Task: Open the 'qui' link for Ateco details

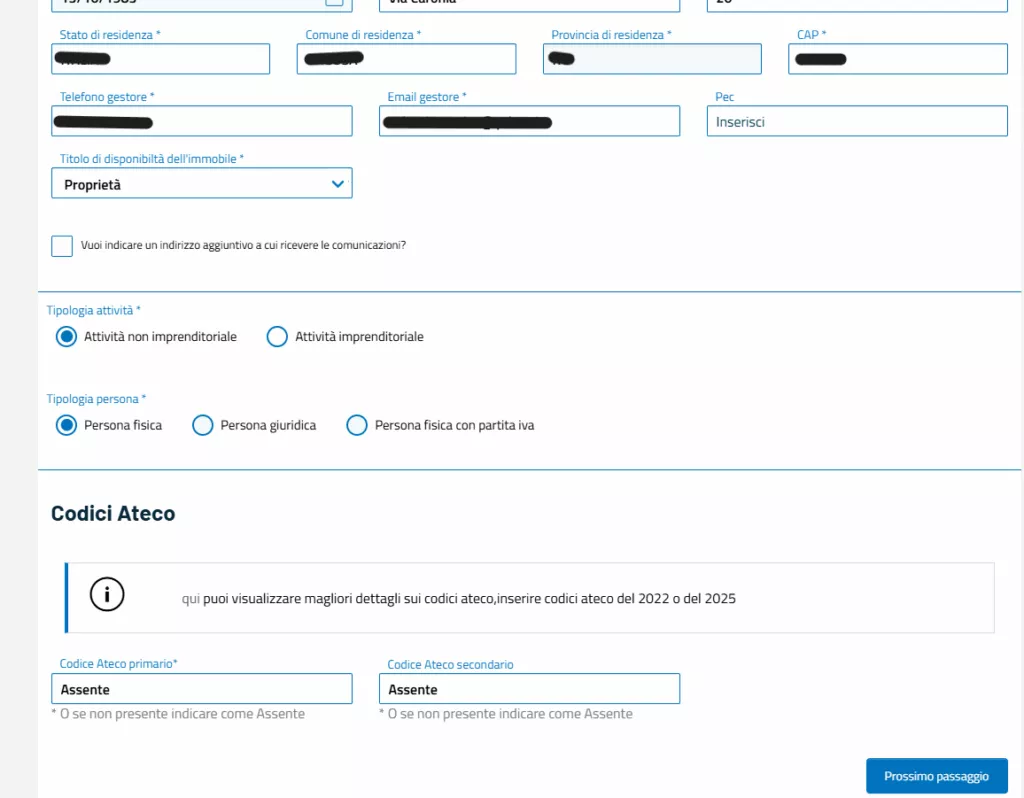Action: pyautogui.click(x=190, y=599)
